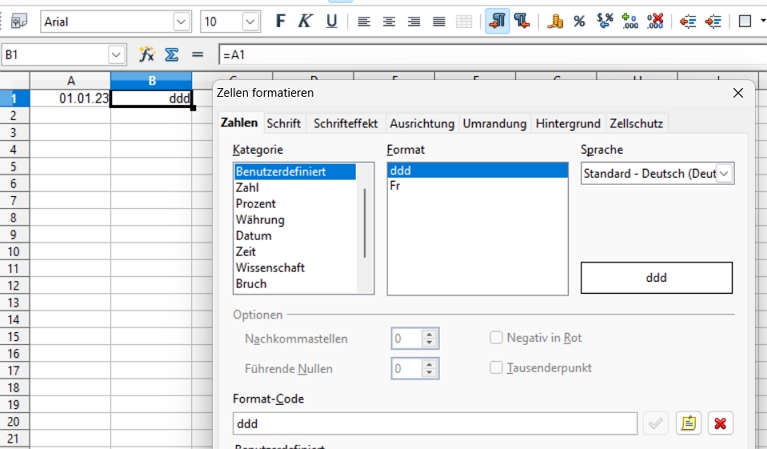Toggle left-to-right text direction button
Viewport: 767px width, 449px height.
[497, 21]
